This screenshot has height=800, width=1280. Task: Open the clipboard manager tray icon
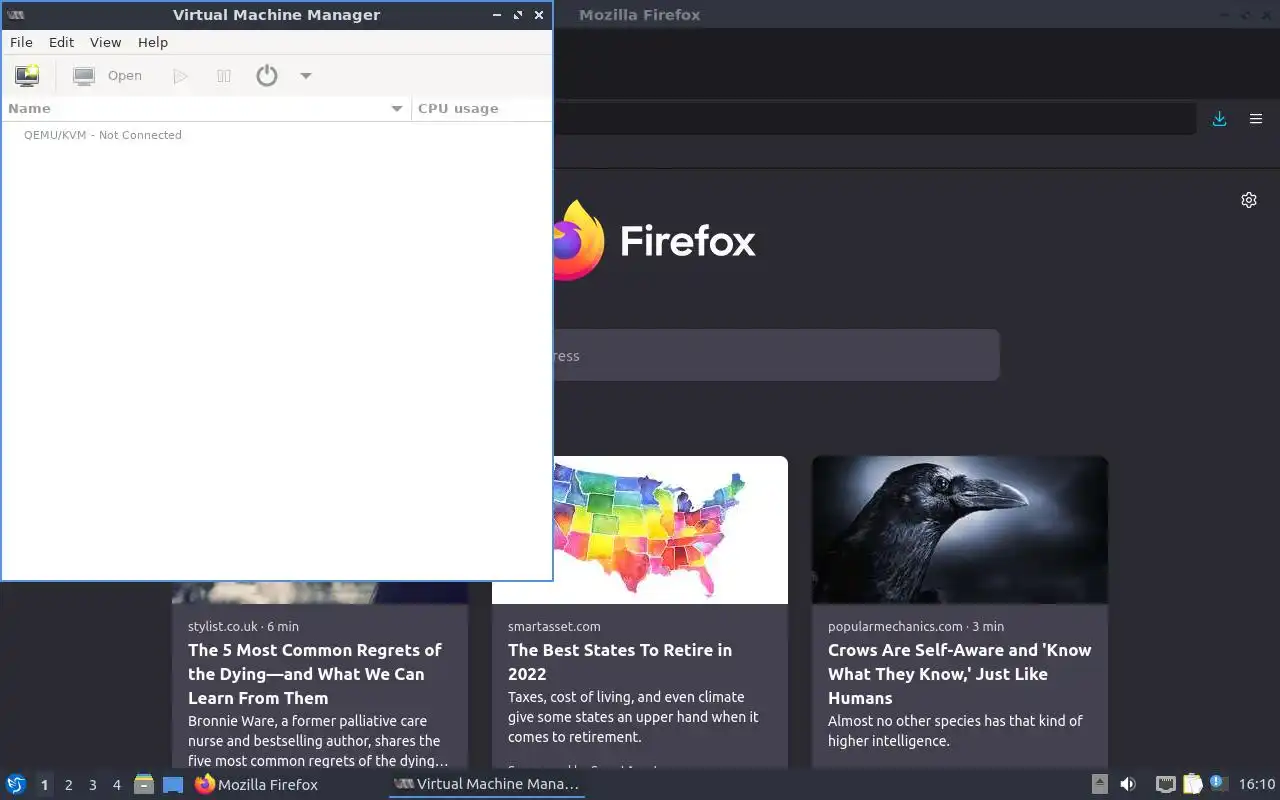point(1192,784)
